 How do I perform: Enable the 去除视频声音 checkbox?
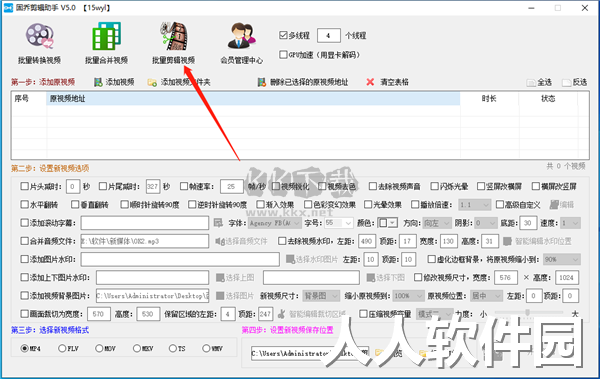click(373, 186)
